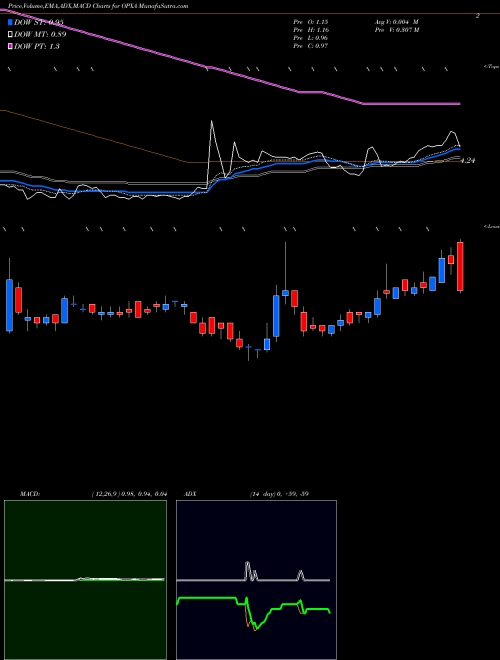The width and height of the screenshot is (500, 660).
Task: Click the MACD '(12,26,9) 0.98, 0.94, 0.04' values
Action: coord(129,494)
